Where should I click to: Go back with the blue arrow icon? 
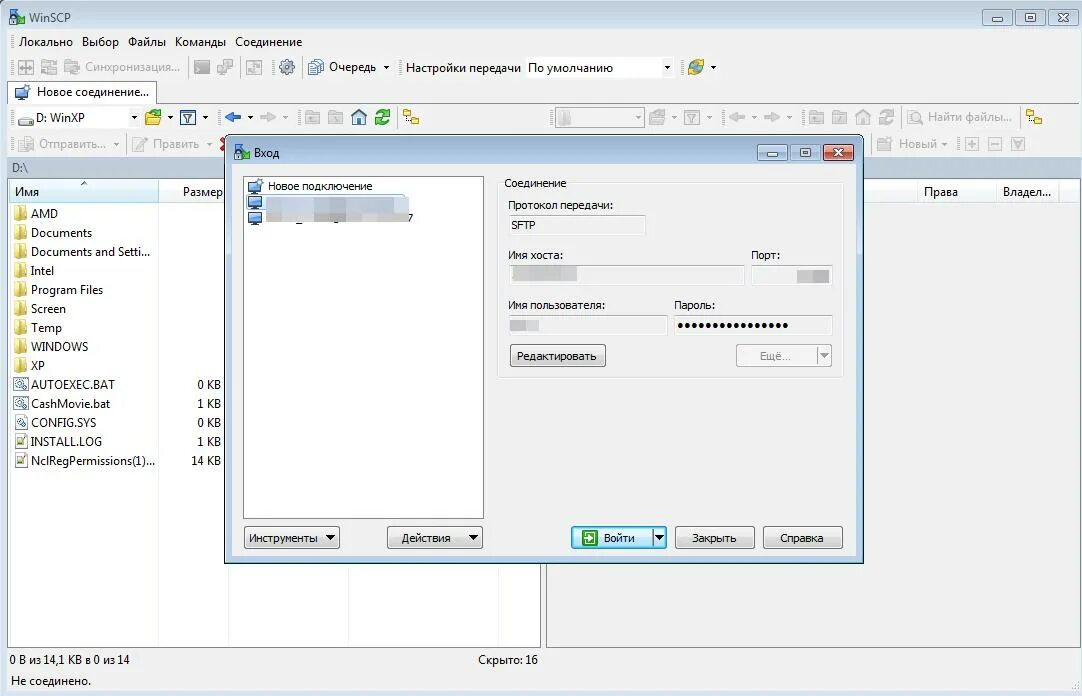click(233, 118)
